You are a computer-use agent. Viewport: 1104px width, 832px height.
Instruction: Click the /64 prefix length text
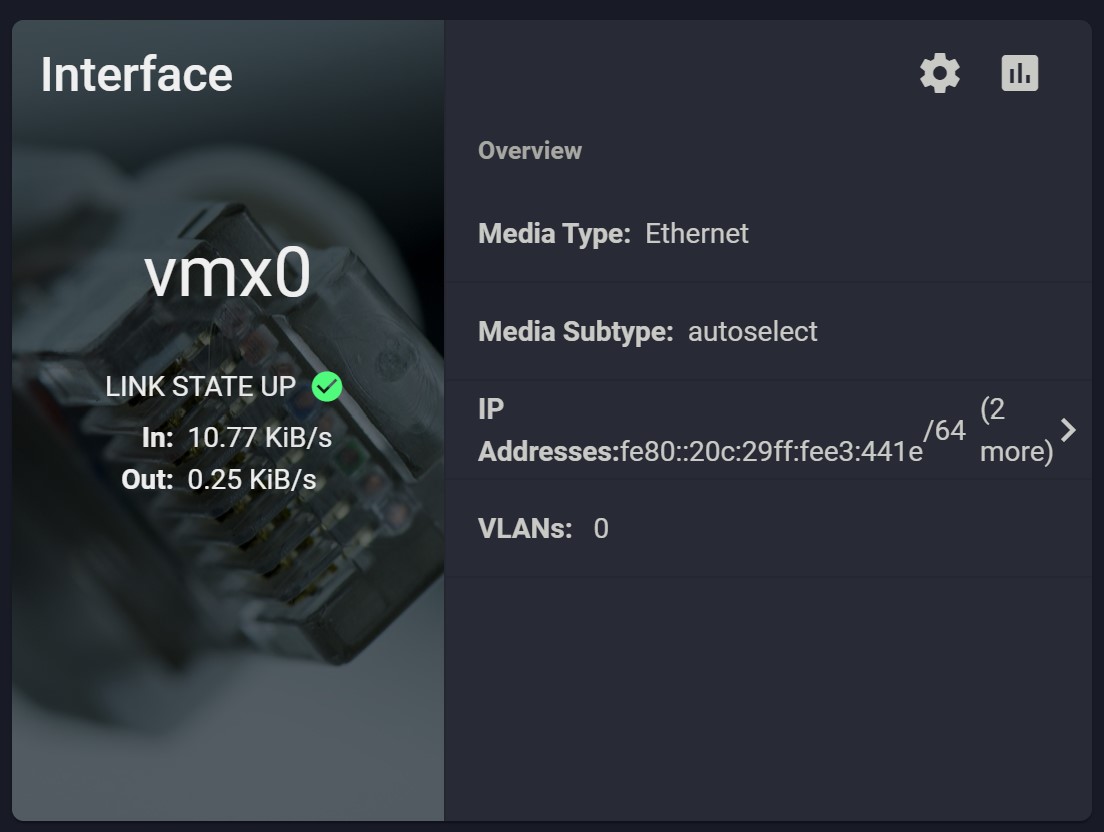point(944,430)
